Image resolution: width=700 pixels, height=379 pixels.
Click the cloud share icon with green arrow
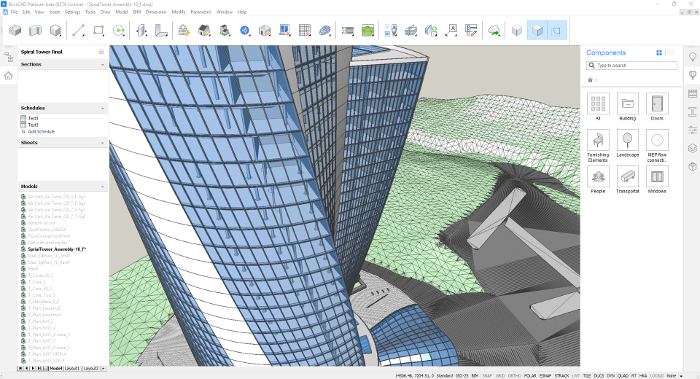click(494, 30)
